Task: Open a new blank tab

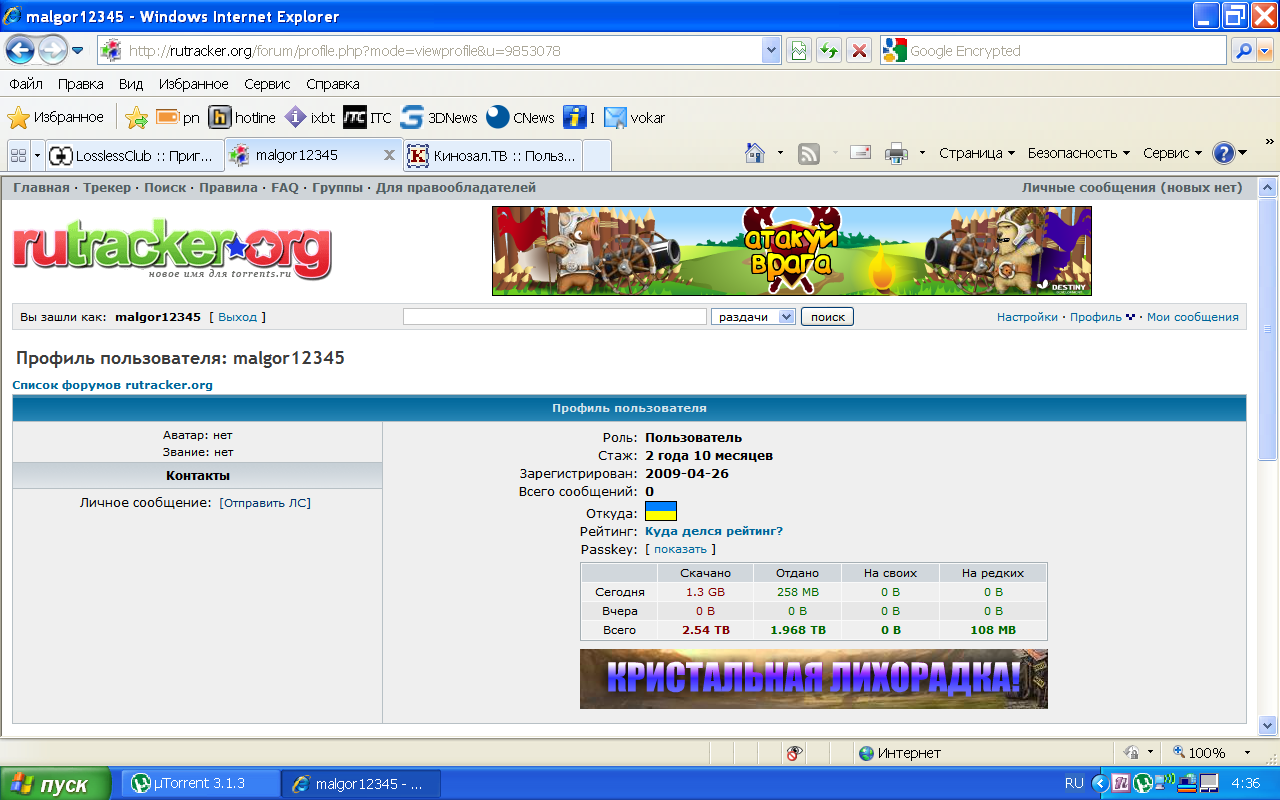Action: [x=596, y=155]
